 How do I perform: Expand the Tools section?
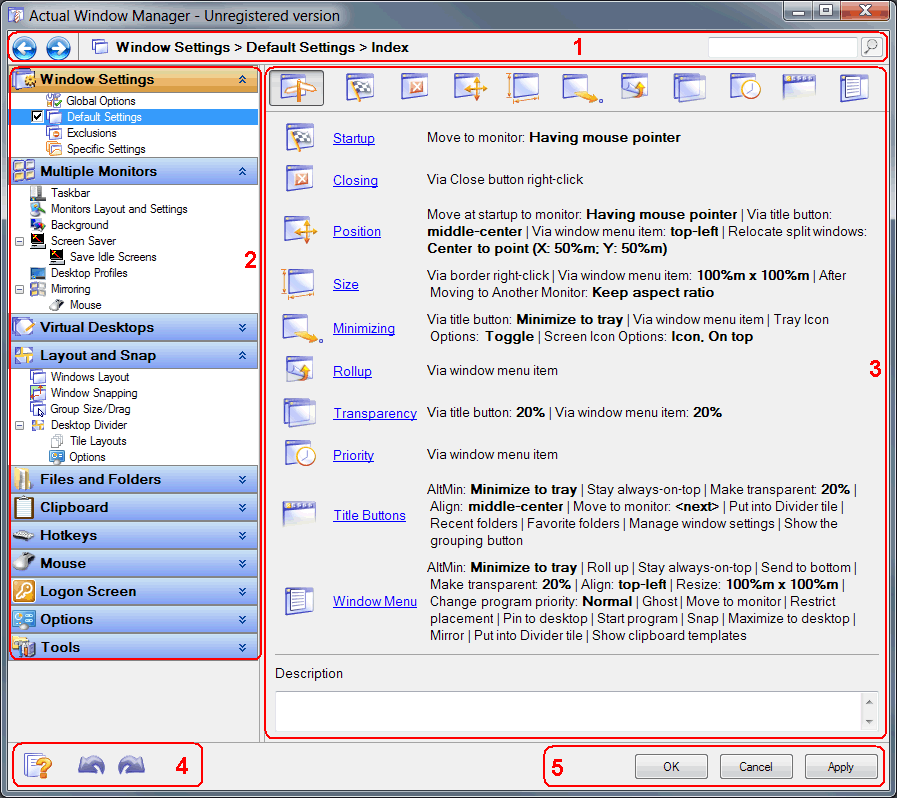point(243,648)
